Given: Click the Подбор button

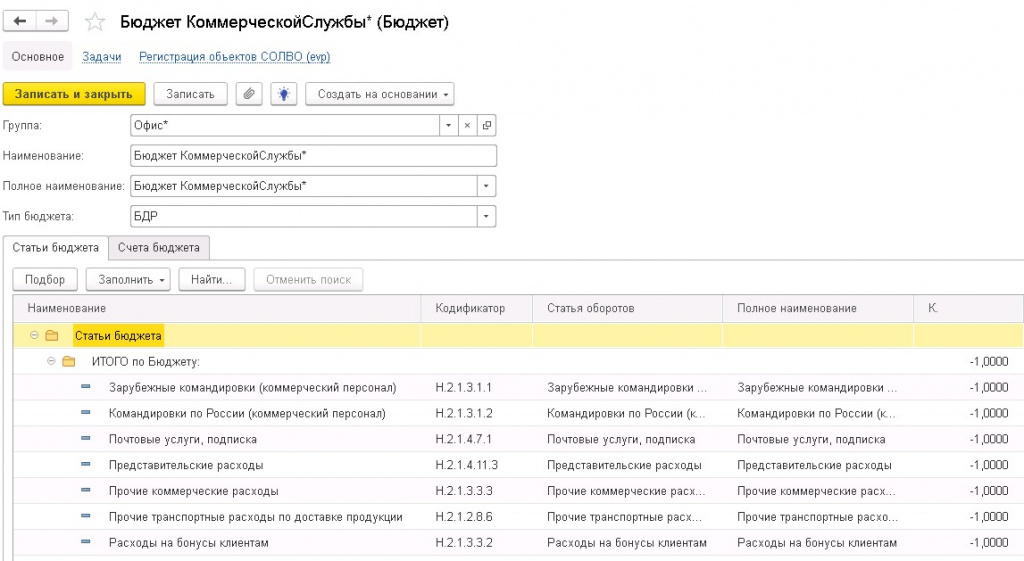Looking at the screenshot, I should click(45, 280).
